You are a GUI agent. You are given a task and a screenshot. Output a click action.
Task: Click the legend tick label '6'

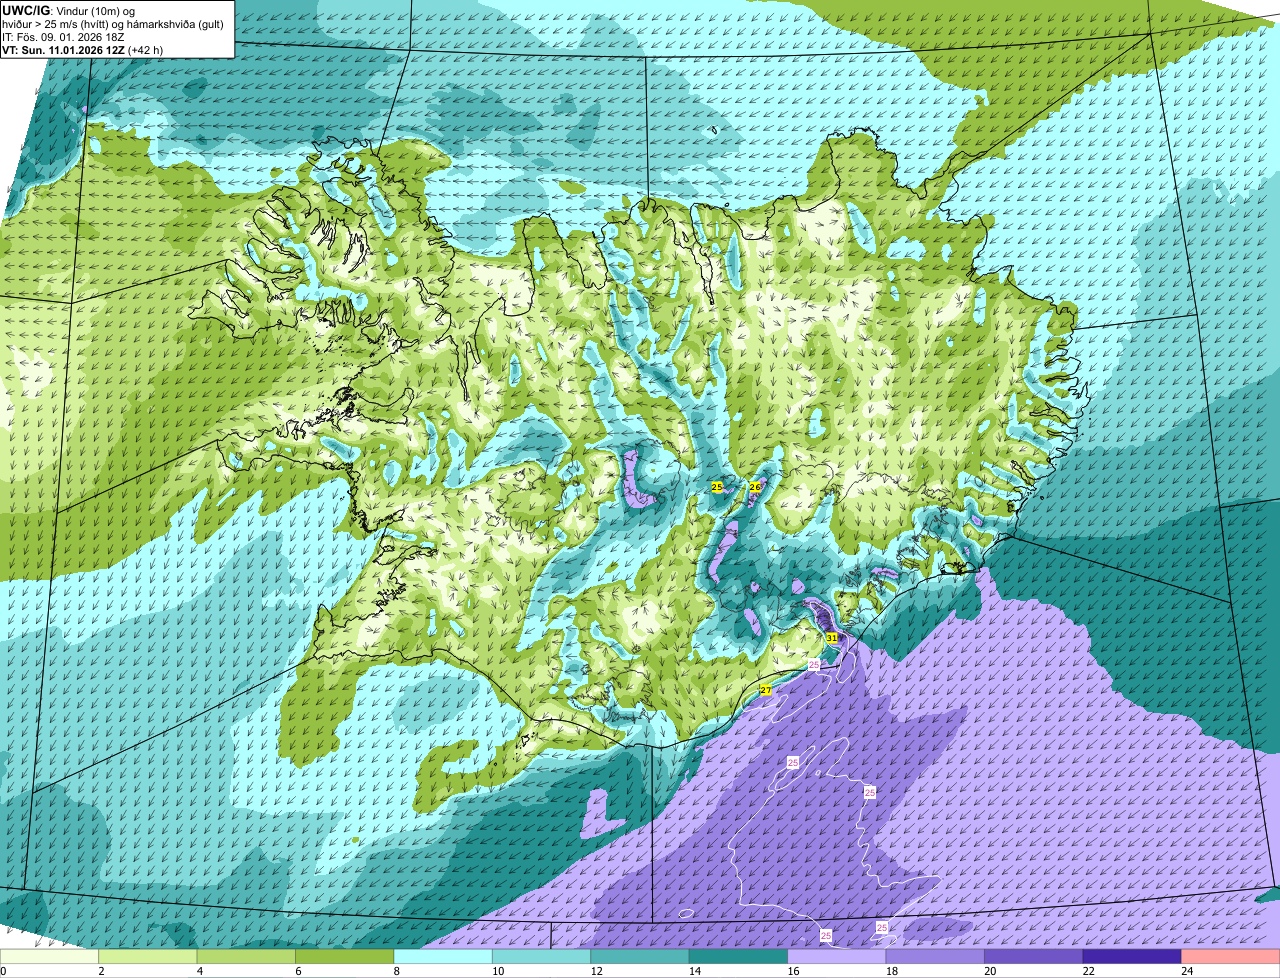[297, 971]
